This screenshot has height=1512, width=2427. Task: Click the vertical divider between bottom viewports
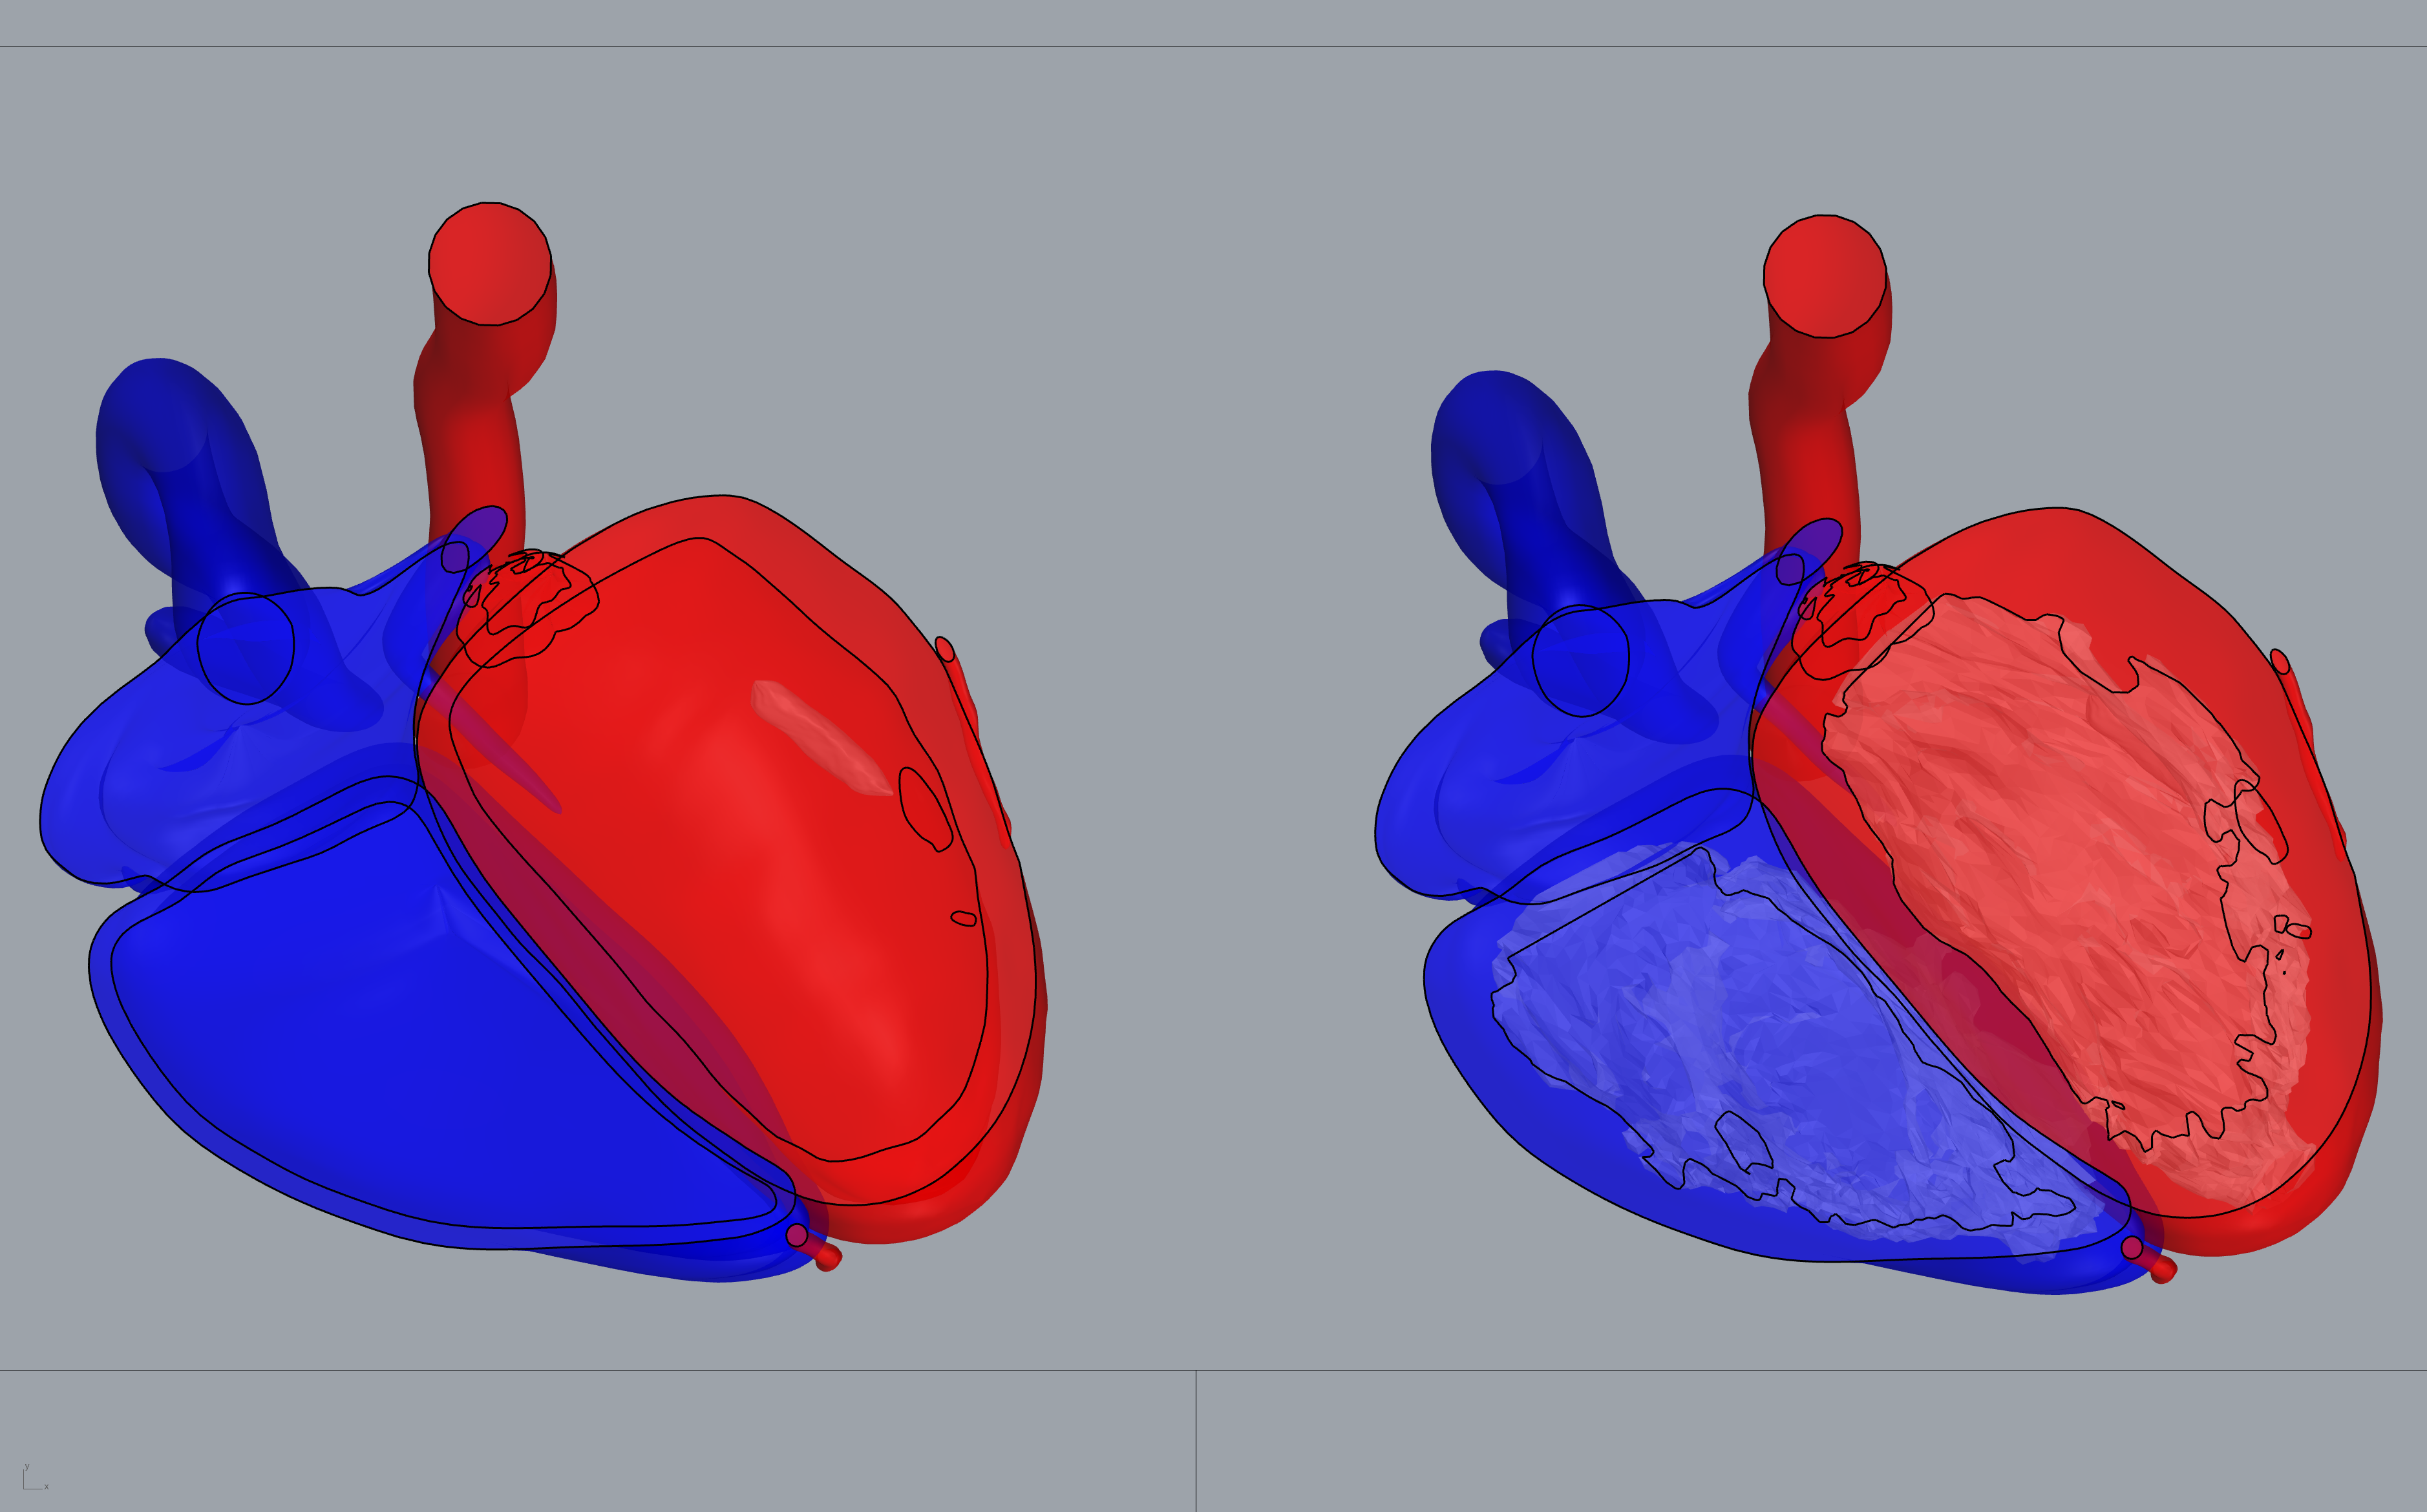pyautogui.click(x=1196, y=1440)
